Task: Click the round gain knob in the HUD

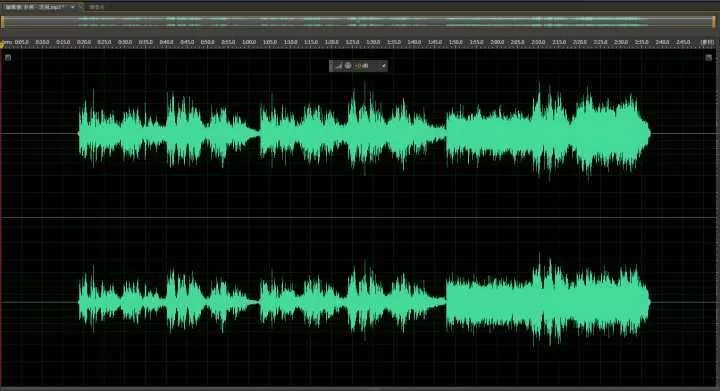Action: point(348,66)
